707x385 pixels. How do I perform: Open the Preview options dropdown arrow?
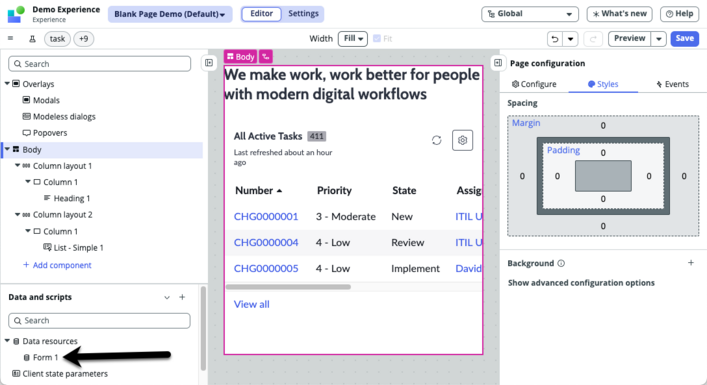pyautogui.click(x=659, y=39)
